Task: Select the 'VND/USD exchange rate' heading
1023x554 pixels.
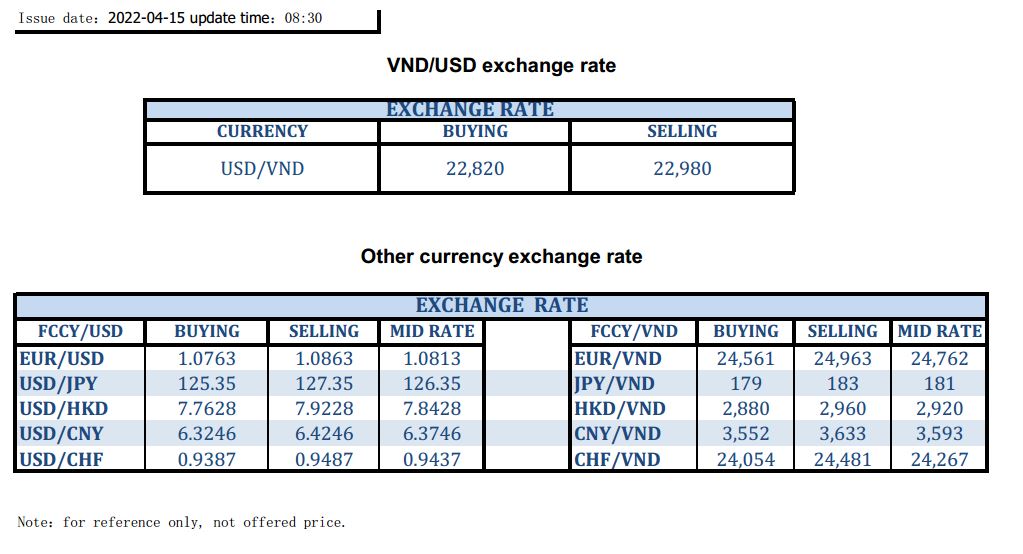Action: tap(501, 66)
